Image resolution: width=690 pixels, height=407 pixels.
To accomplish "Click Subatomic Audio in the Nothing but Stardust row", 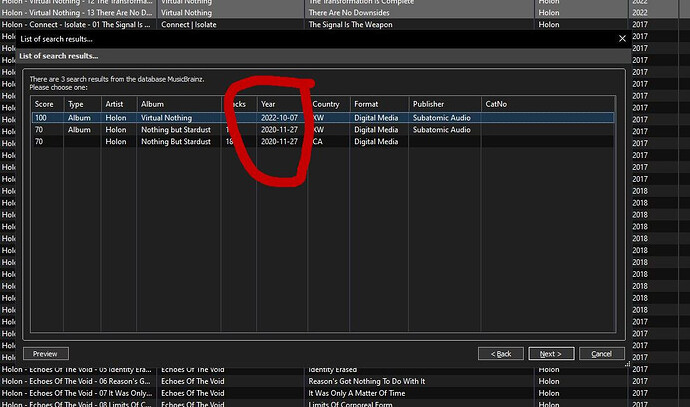I will 441,130.
